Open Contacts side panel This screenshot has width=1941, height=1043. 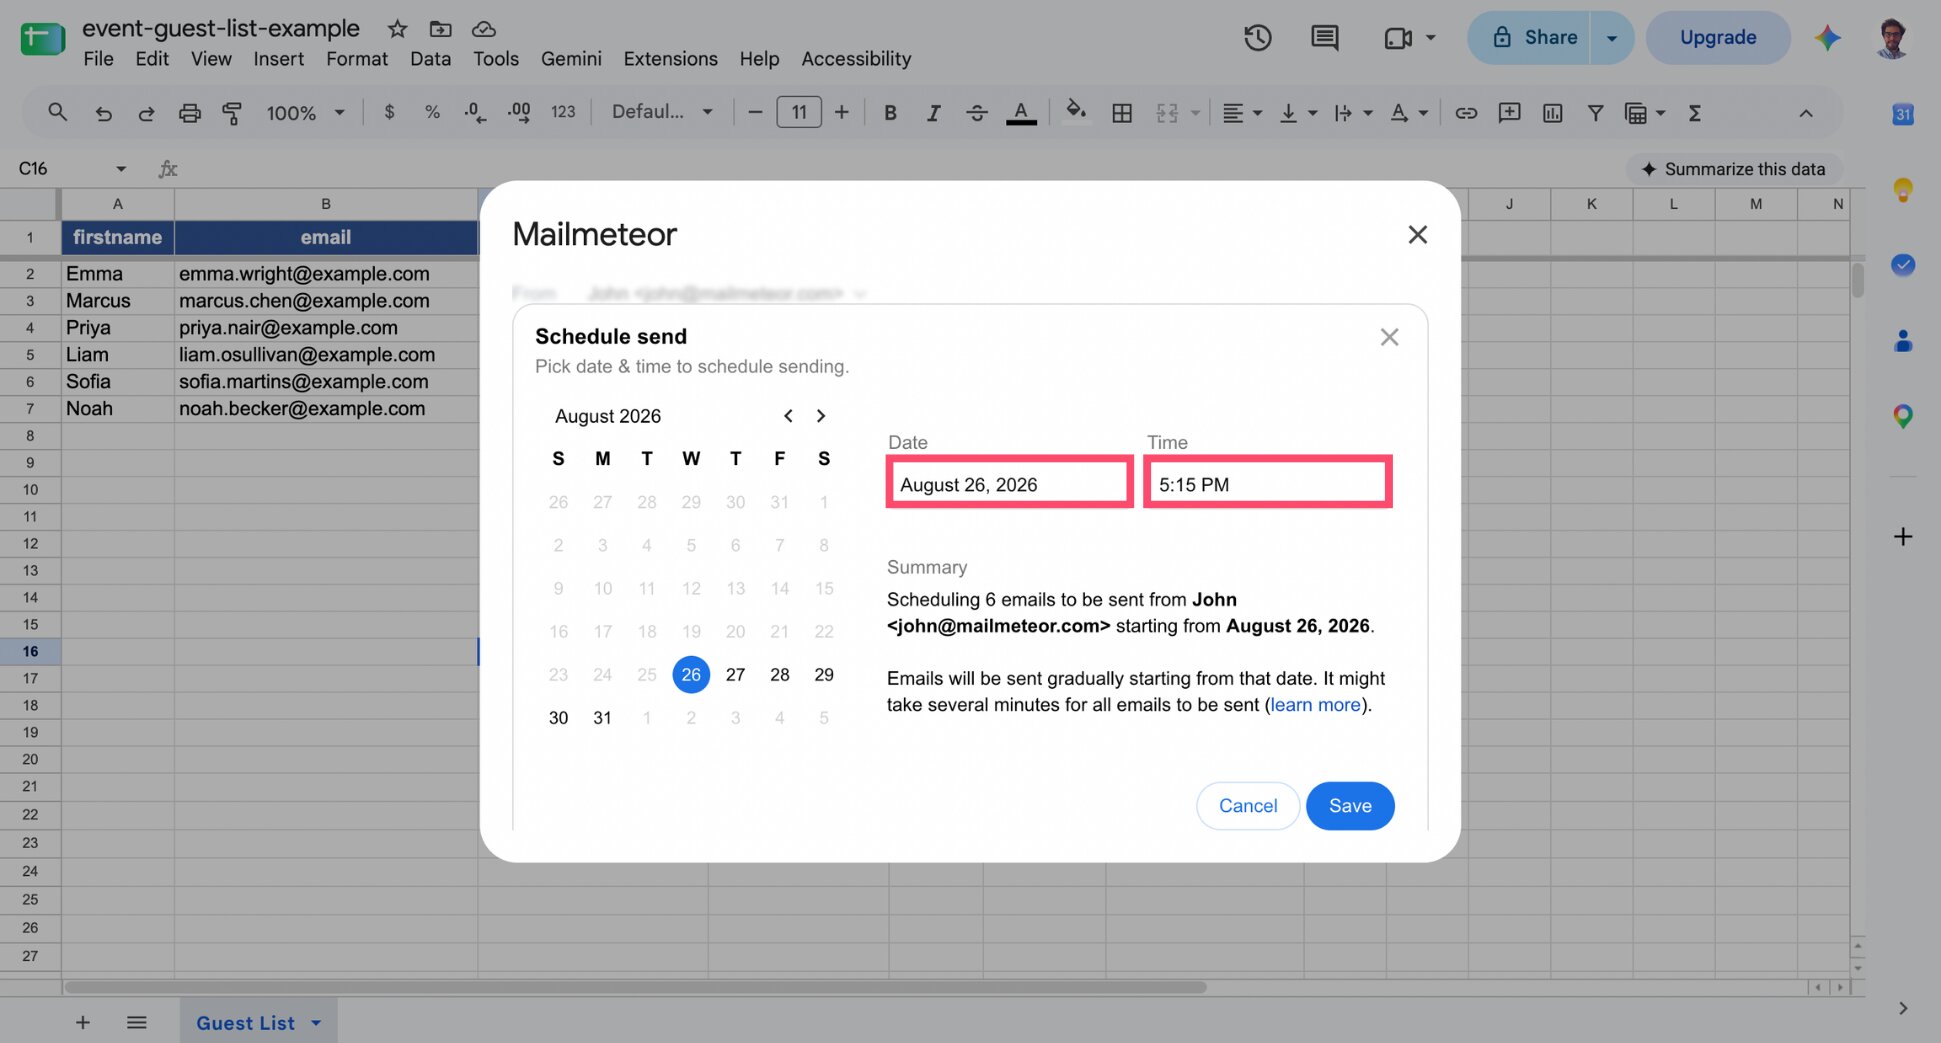point(1902,340)
